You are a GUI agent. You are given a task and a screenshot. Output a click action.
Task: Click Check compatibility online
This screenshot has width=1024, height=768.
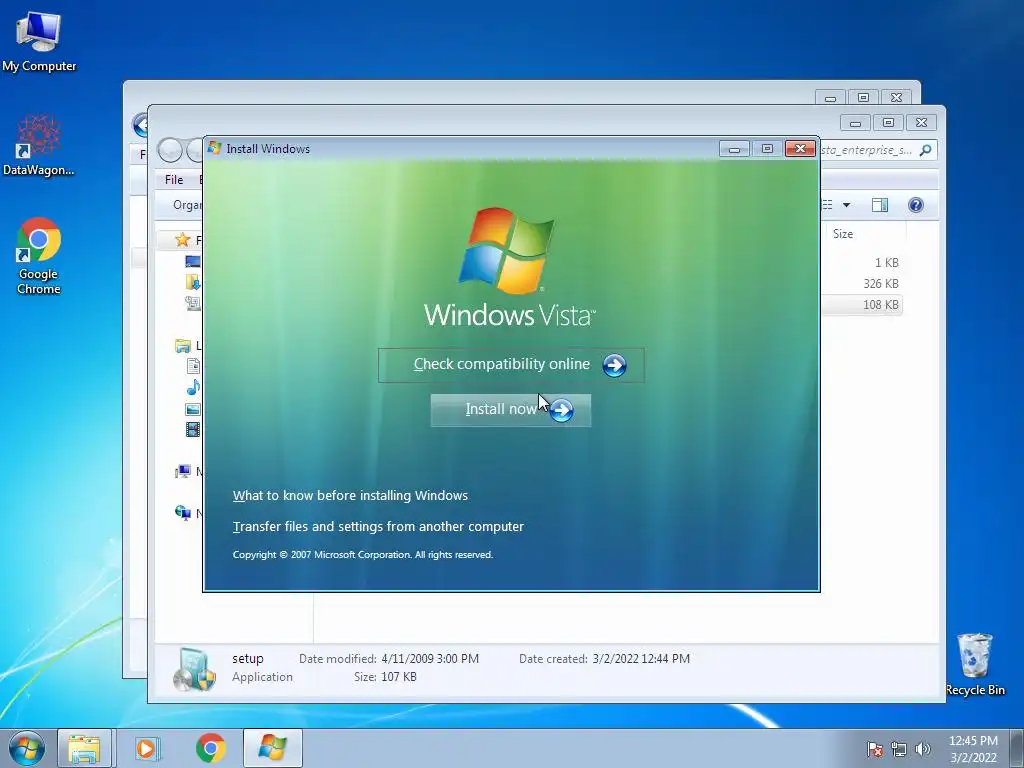click(511, 365)
